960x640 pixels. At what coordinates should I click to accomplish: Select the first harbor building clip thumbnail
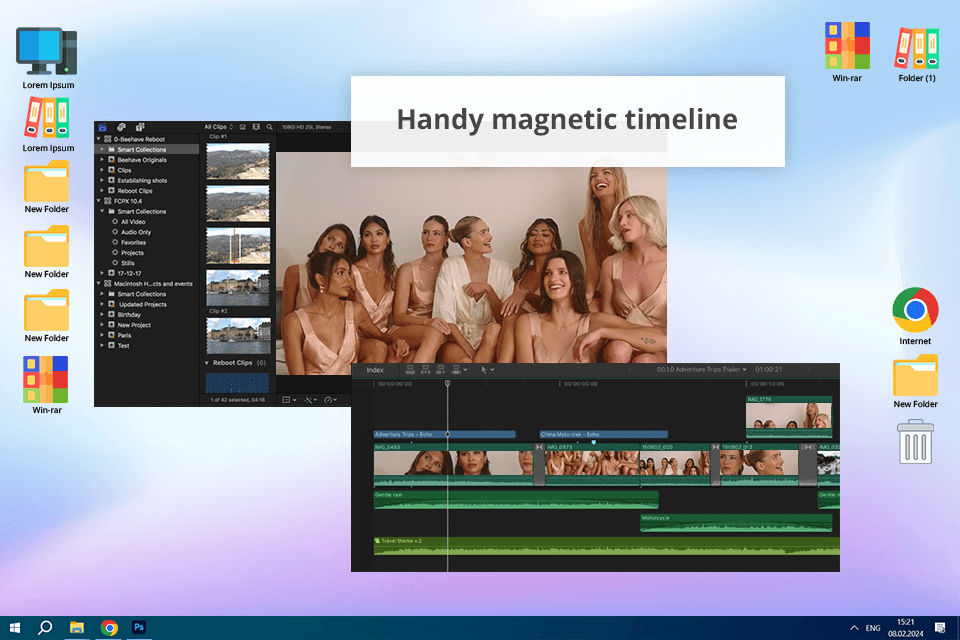[x=238, y=288]
